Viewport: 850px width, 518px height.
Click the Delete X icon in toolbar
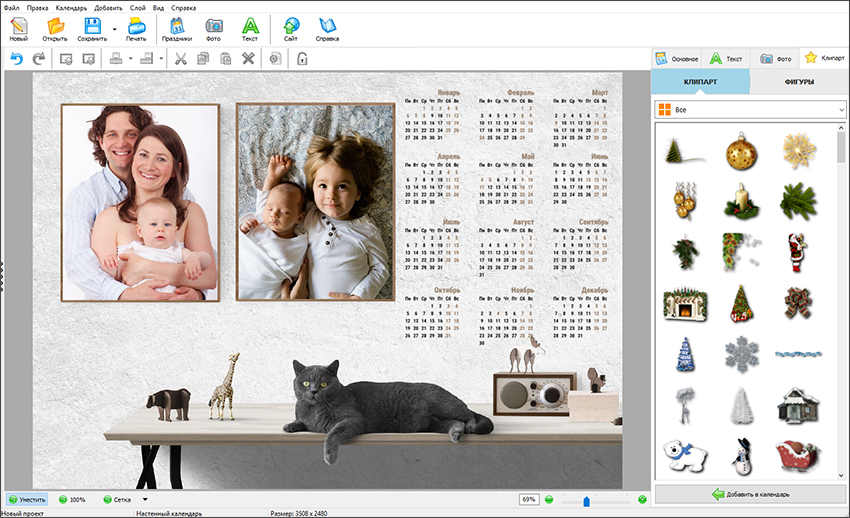[248, 59]
